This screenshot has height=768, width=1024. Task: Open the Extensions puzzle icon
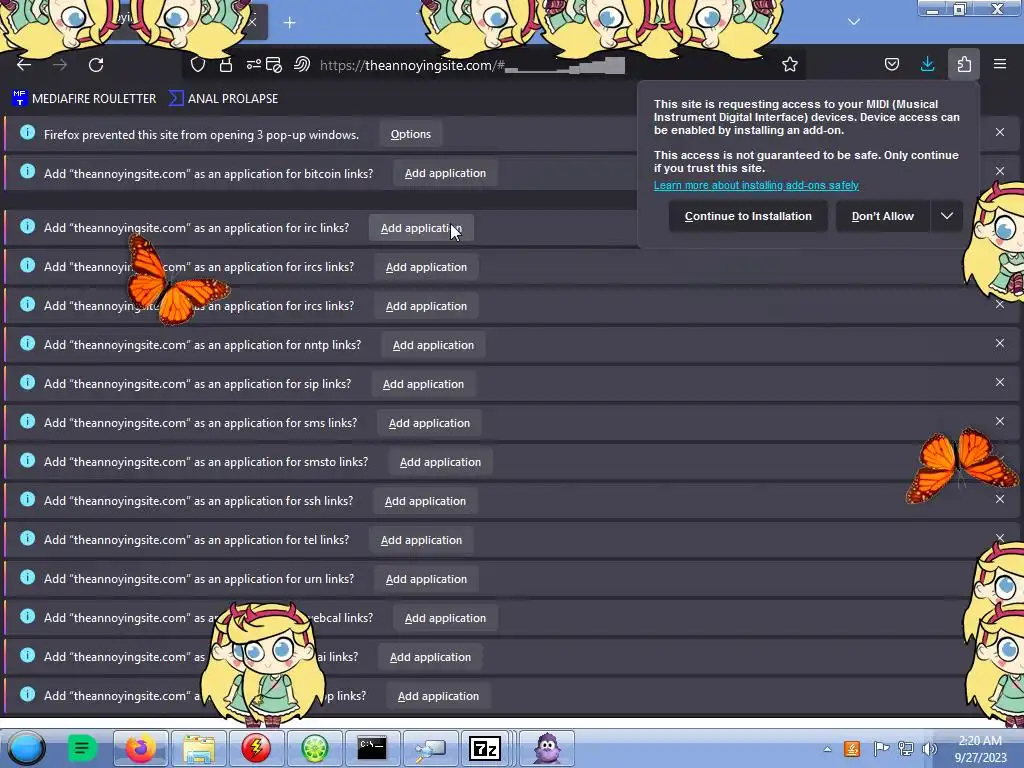click(964, 65)
